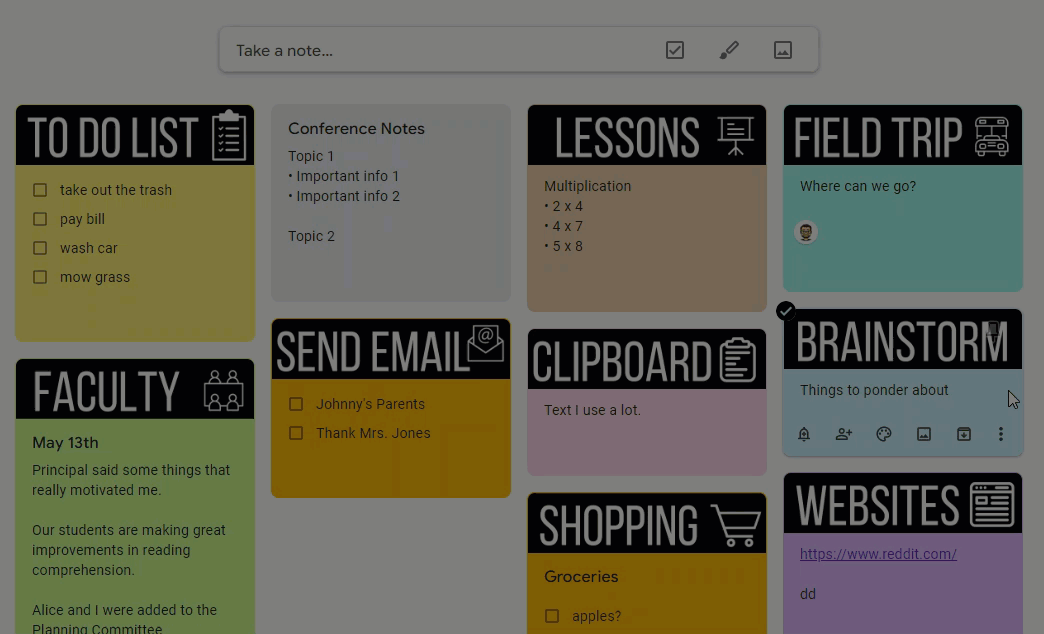Add a collaborator to the Brainstorm note
Image resolution: width=1044 pixels, height=634 pixels.
(844, 434)
